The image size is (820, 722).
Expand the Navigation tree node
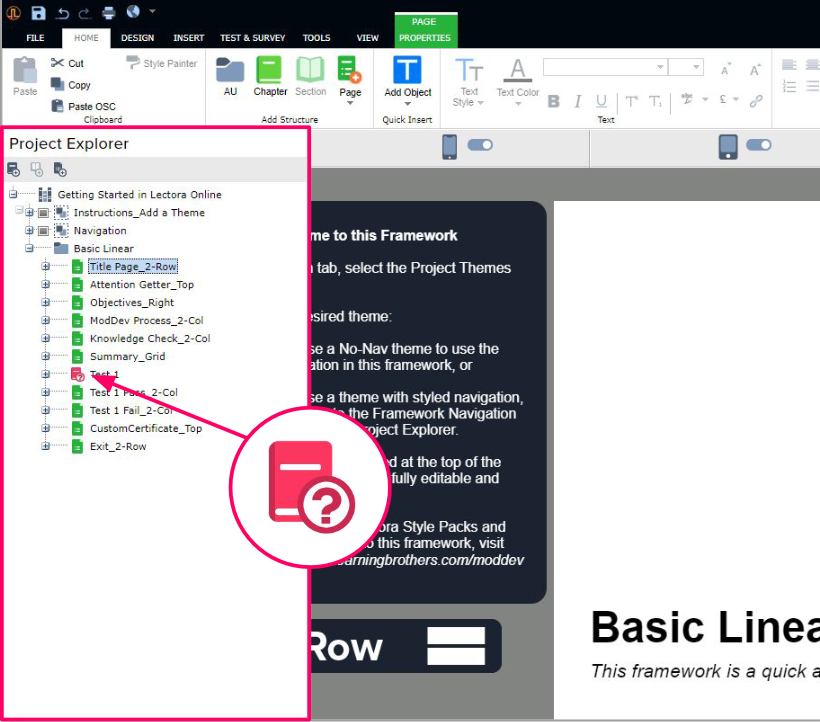(x=29, y=231)
